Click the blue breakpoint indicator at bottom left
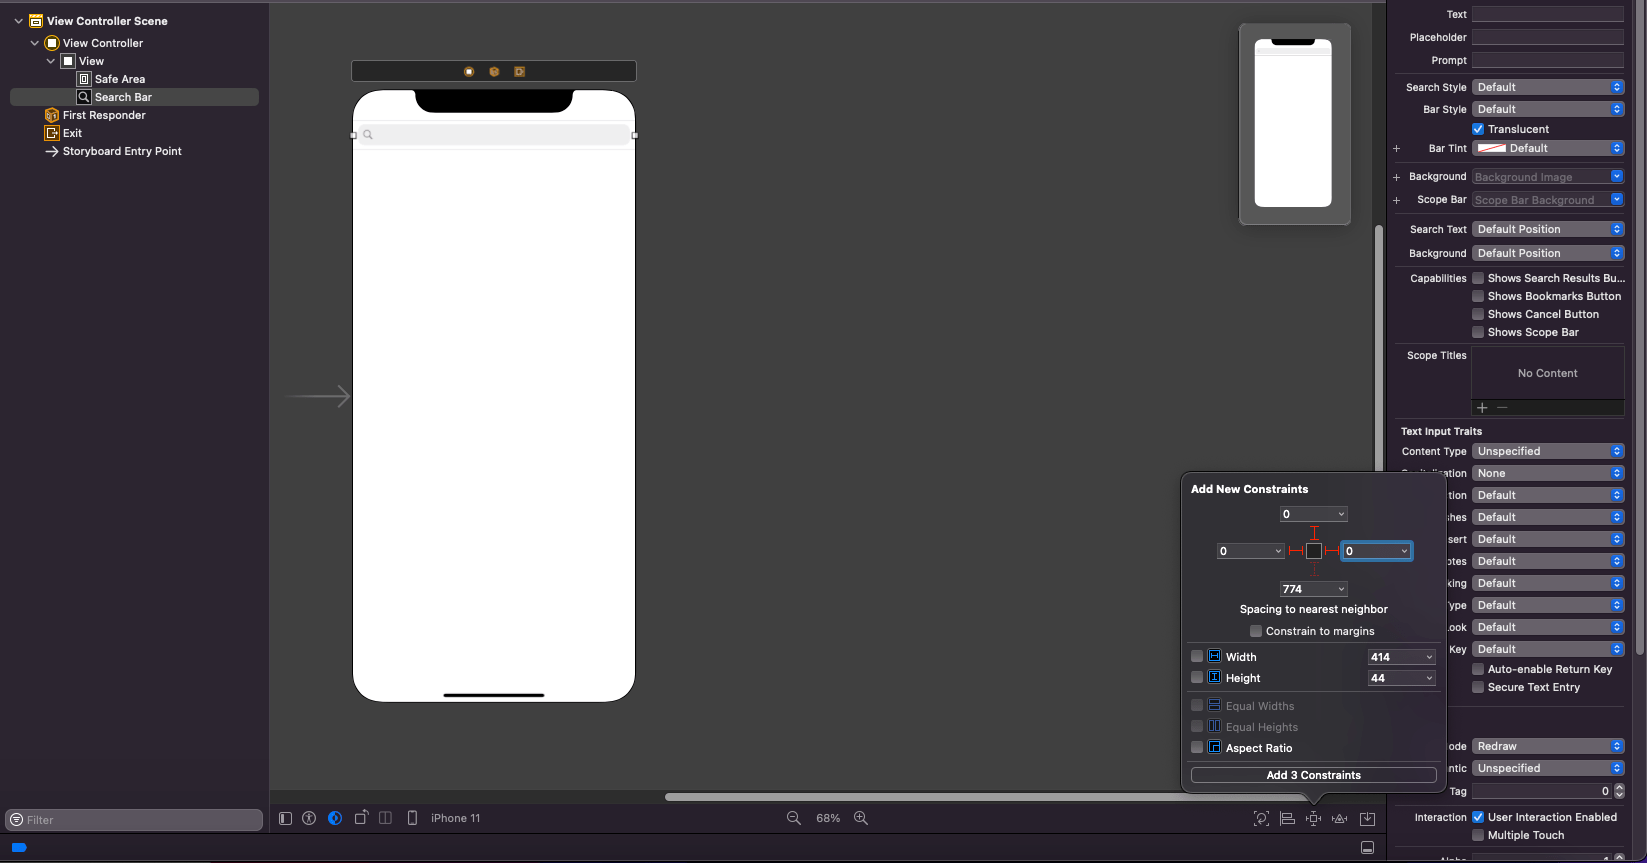This screenshot has height=863, width=1647. click(x=19, y=847)
